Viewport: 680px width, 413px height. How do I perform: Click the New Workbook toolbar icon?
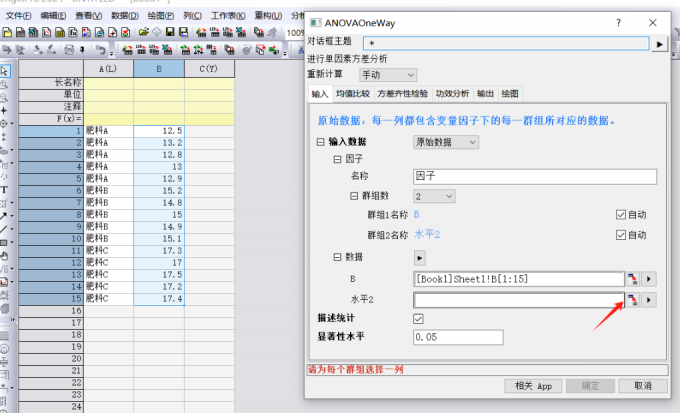click(20, 32)
